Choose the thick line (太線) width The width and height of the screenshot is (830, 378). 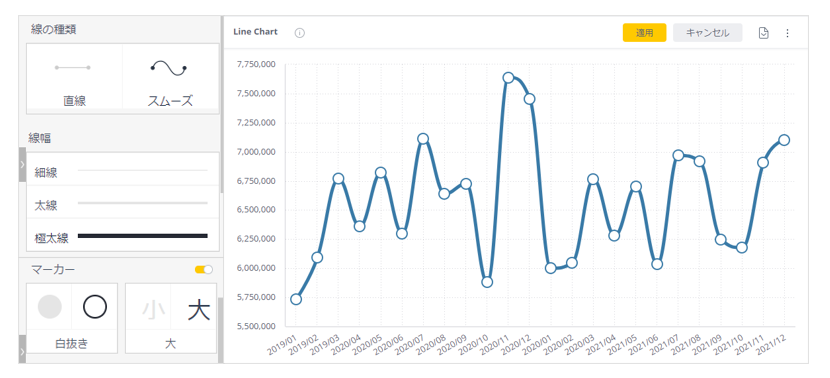pyautogui.click(x=123, y=203)
